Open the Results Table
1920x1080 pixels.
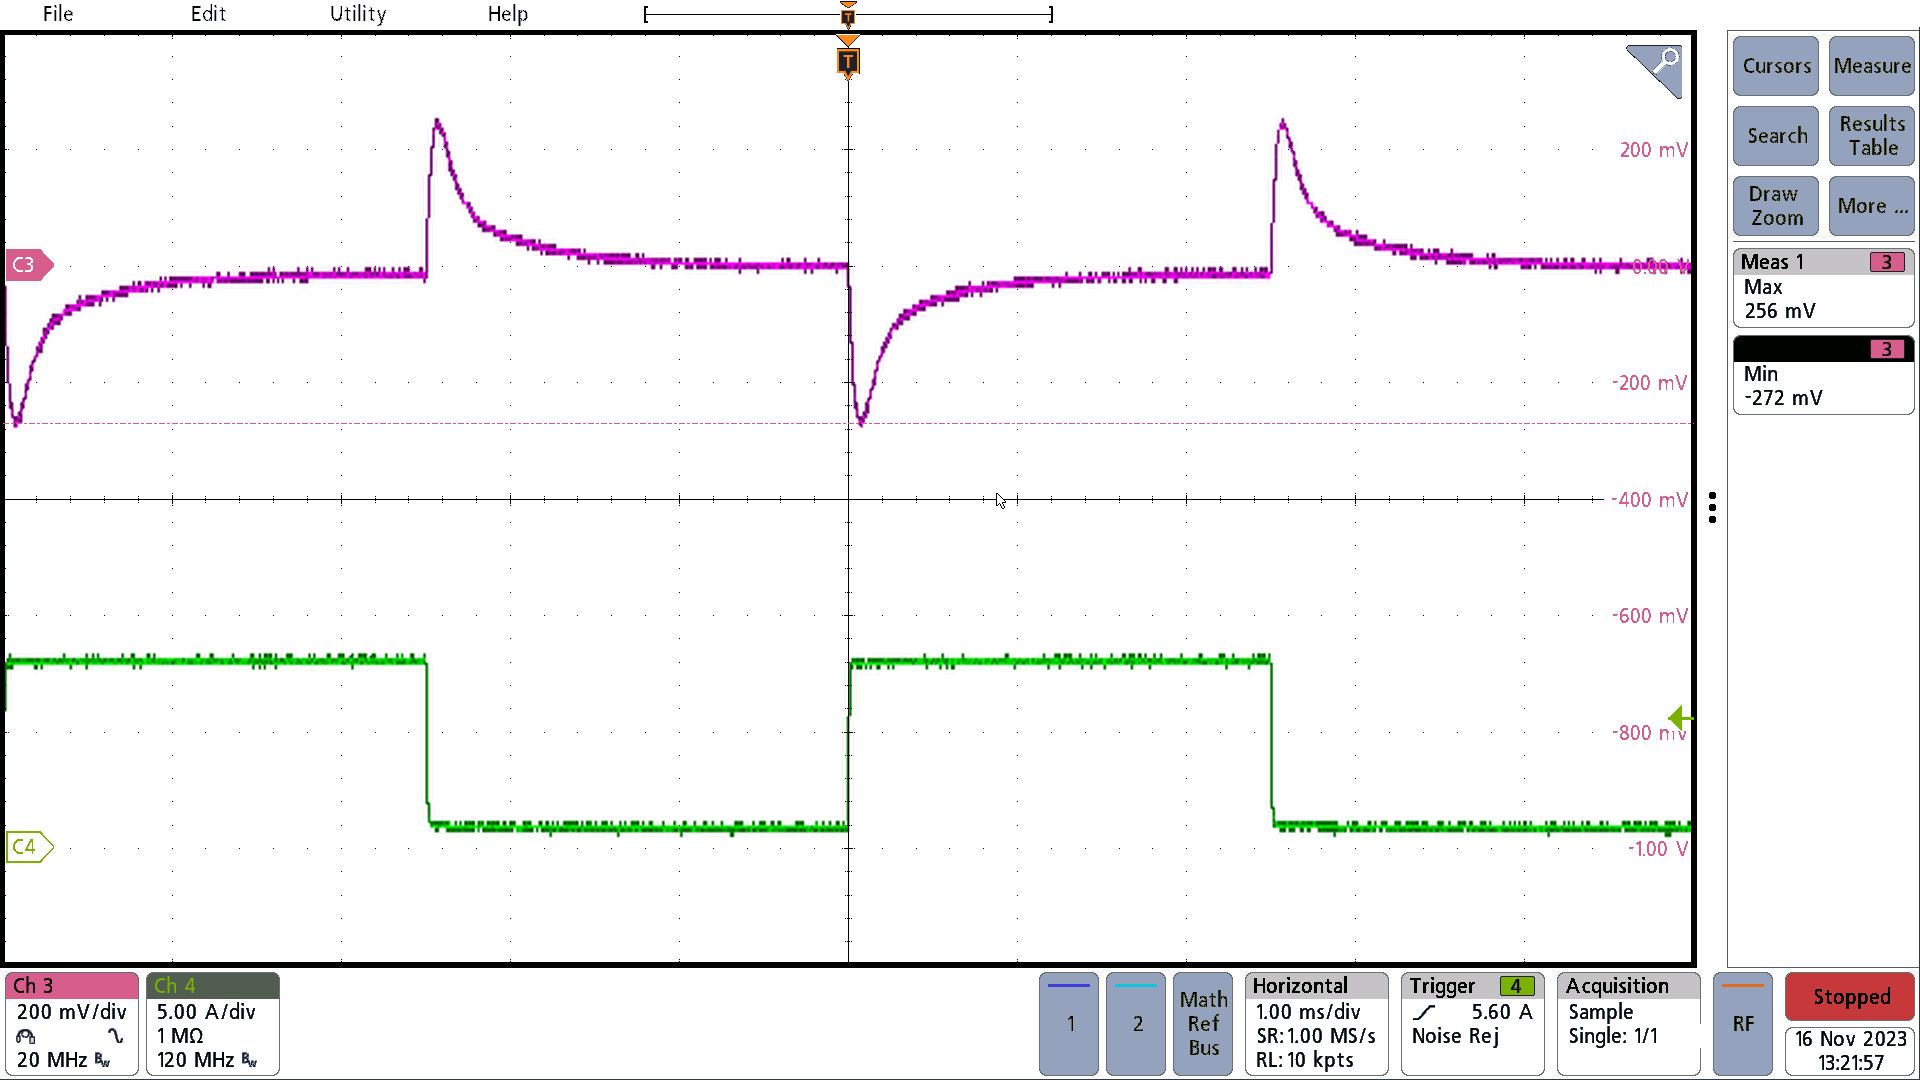pos(1872,136)
